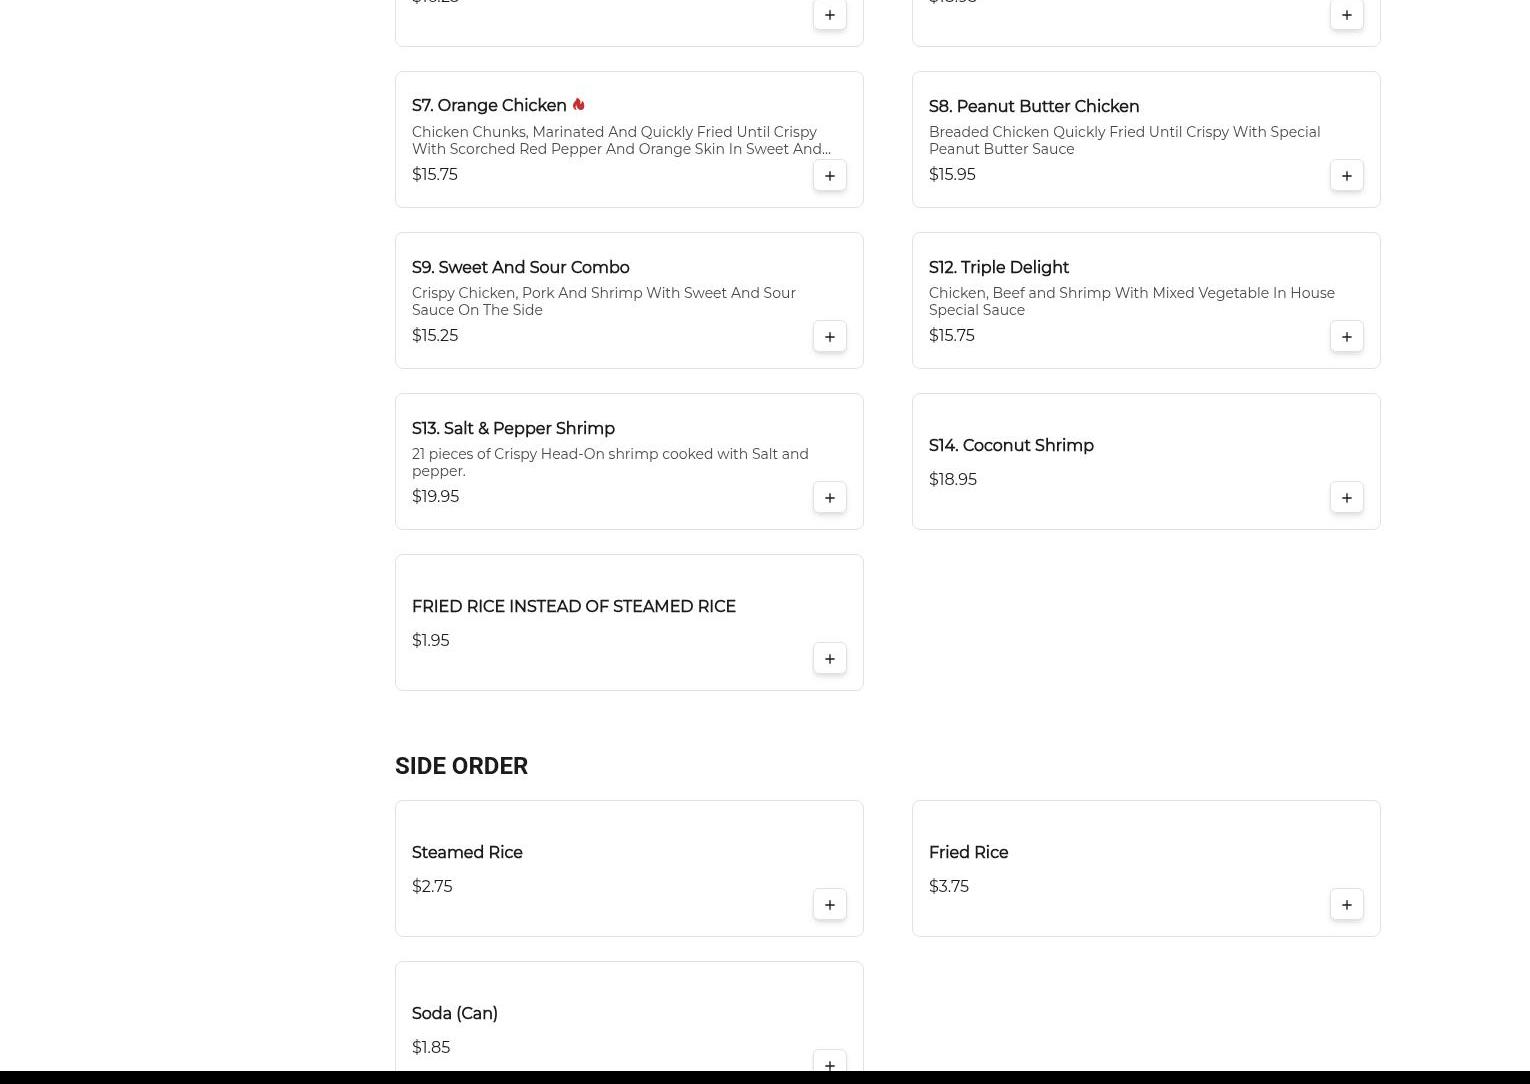The height and width of the screenshot is (1084, 1530).
Task: Click the Soda (Can) item name
Action: 455,1014
